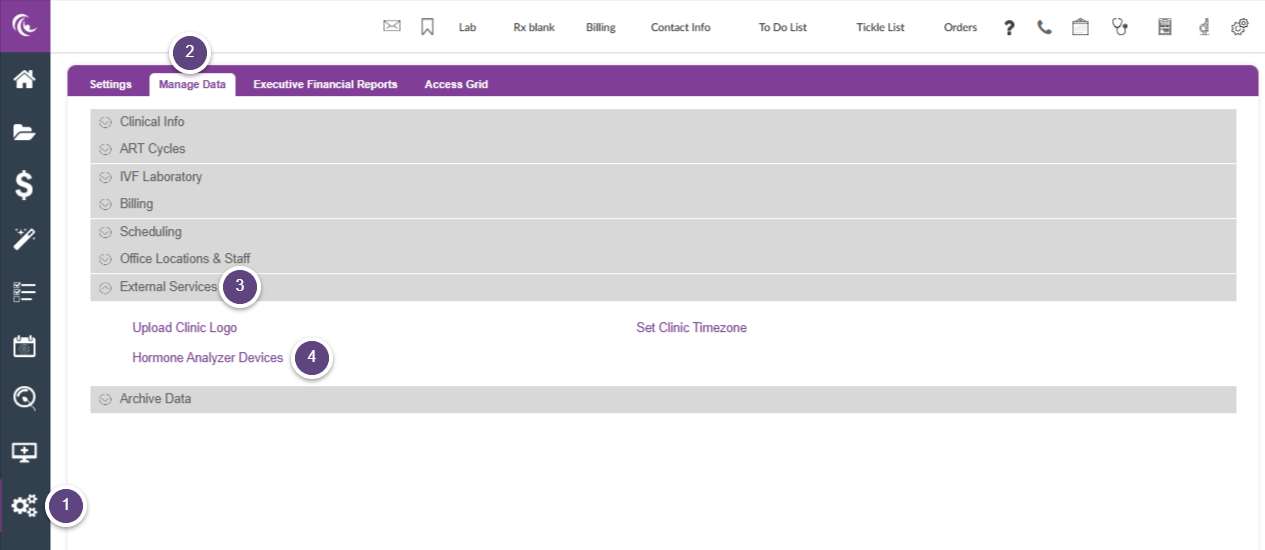The image size is (1265, 550).
Task: Open the envelope messages icon
Action: (x=392, y=27)
